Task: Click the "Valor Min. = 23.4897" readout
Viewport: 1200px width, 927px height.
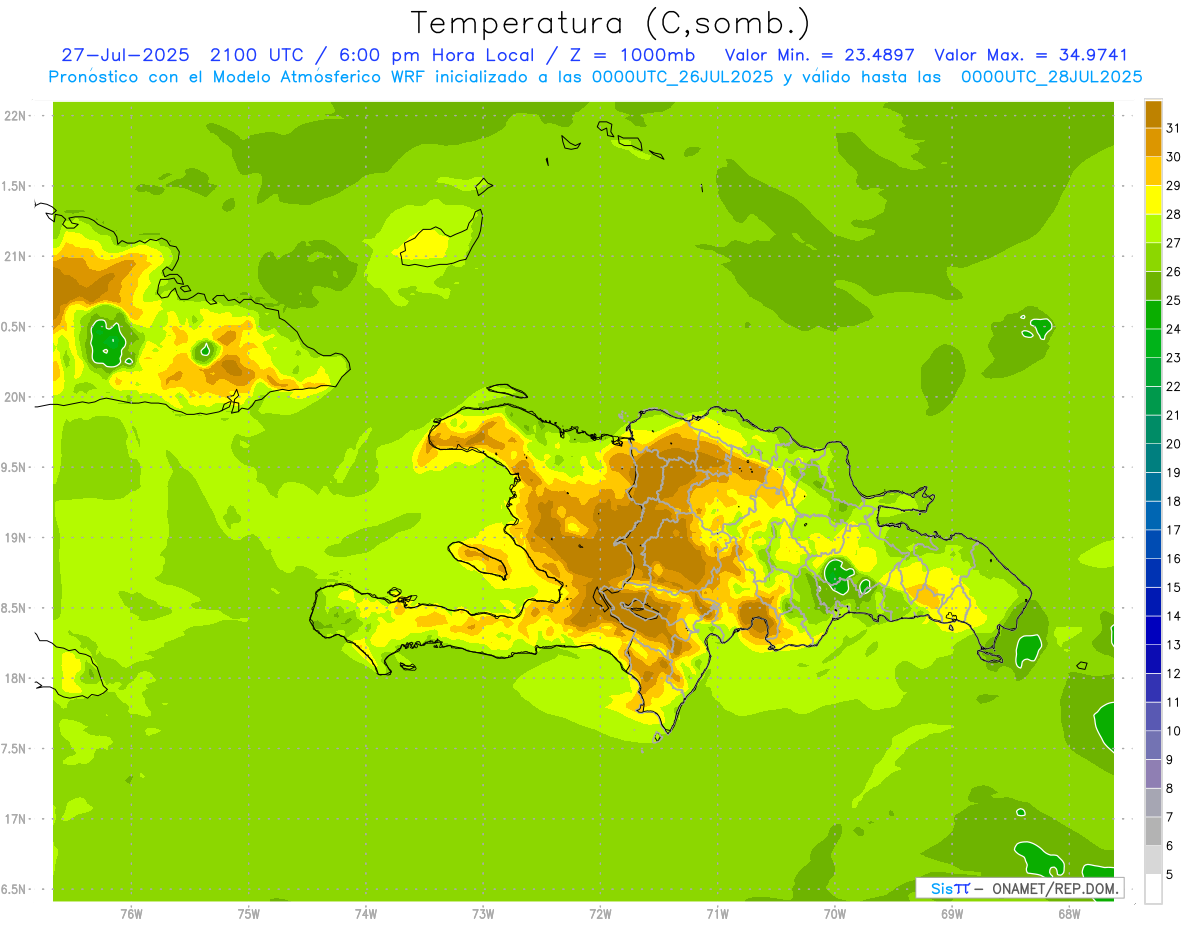Action: coord(819,55)
